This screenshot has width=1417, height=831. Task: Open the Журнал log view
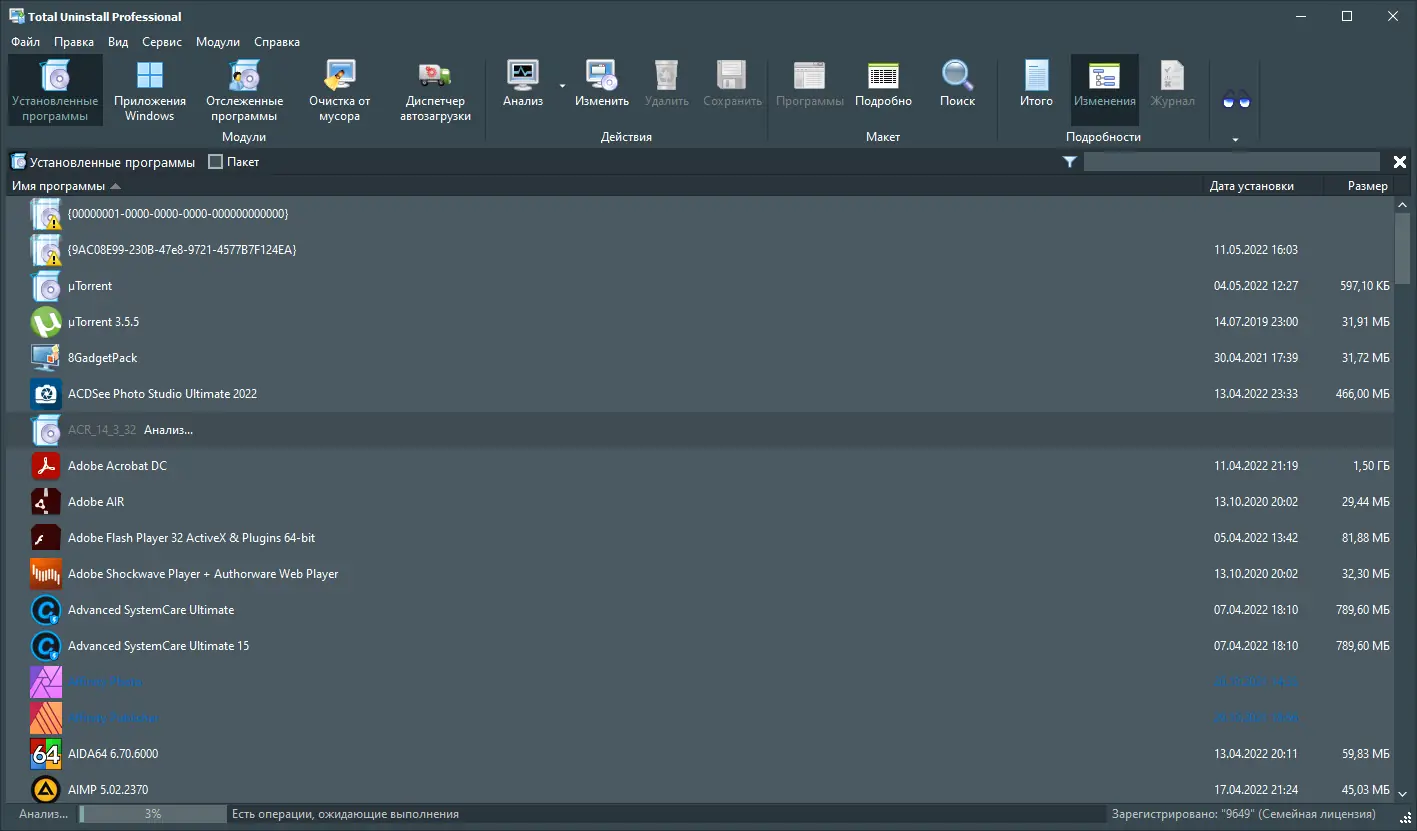click(1172, 84)
